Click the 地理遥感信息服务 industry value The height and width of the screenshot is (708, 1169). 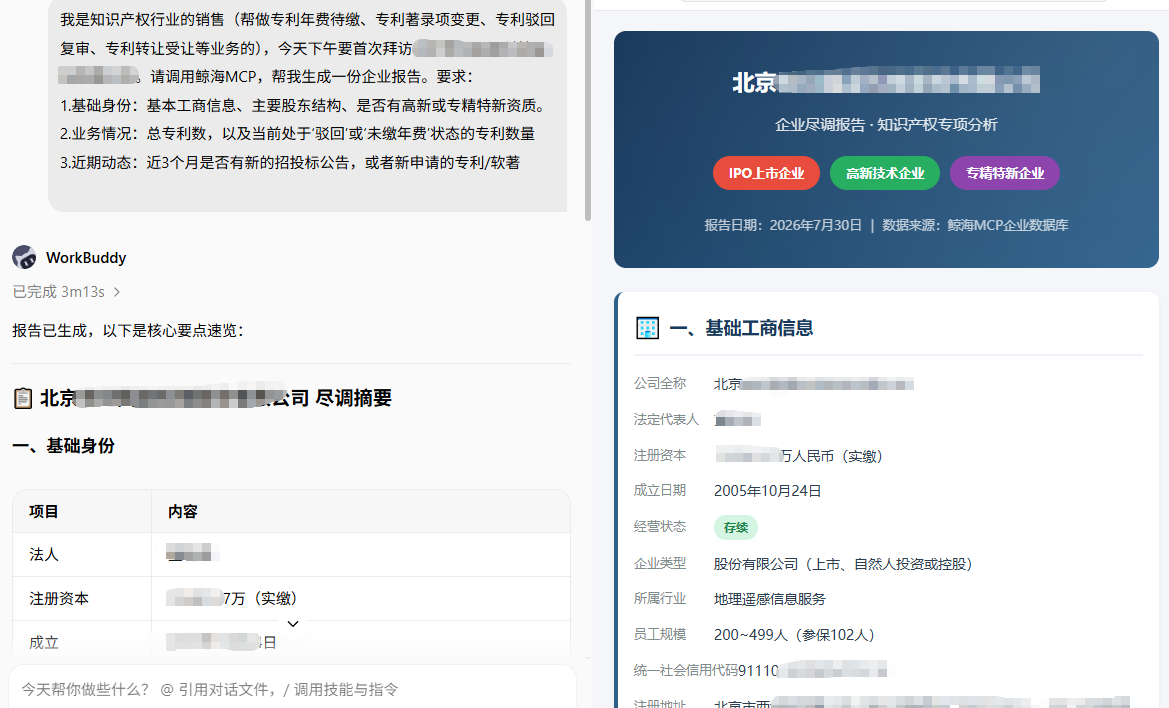tap(769, 599)
